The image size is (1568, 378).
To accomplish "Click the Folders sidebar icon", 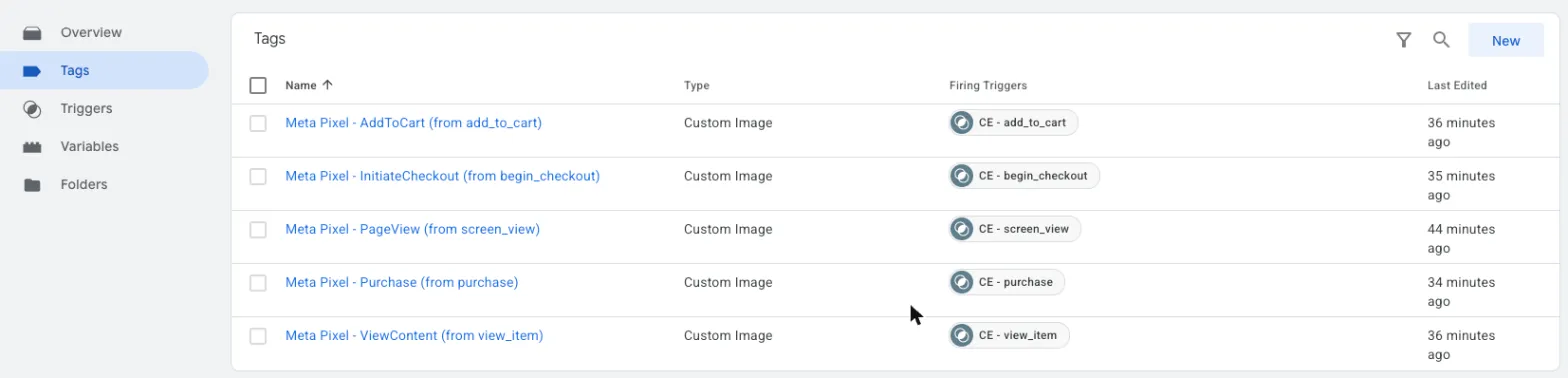I will tap(33, 185).
